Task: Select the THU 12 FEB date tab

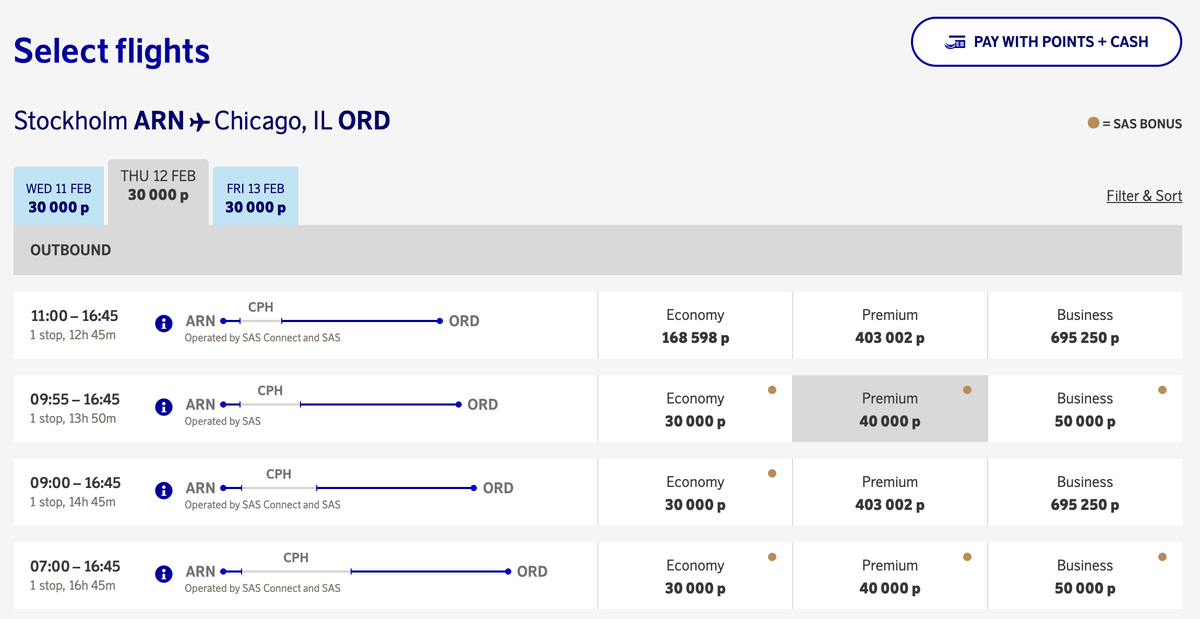Action: (158, 186)
